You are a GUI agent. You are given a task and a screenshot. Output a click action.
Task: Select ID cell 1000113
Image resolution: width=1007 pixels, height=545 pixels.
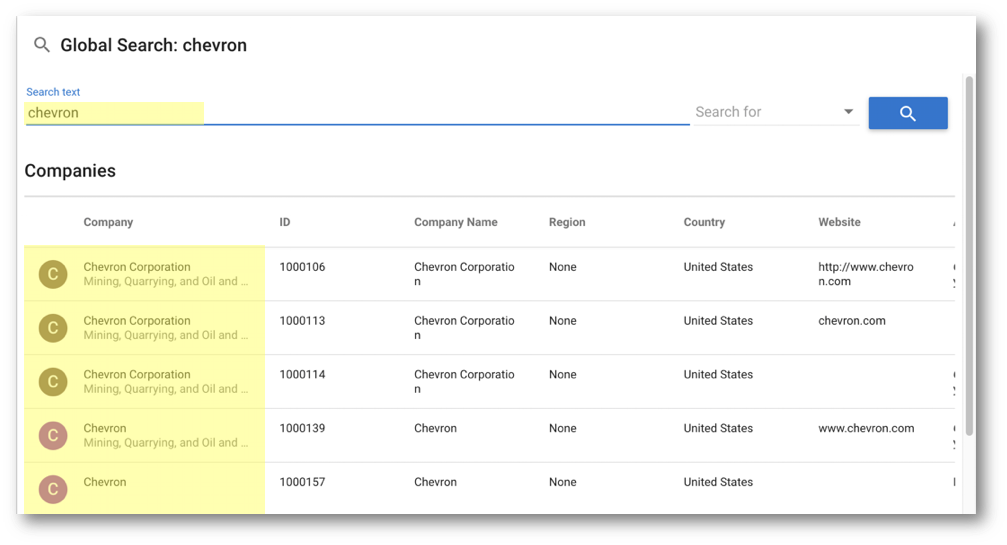click(x=302, y=321)
